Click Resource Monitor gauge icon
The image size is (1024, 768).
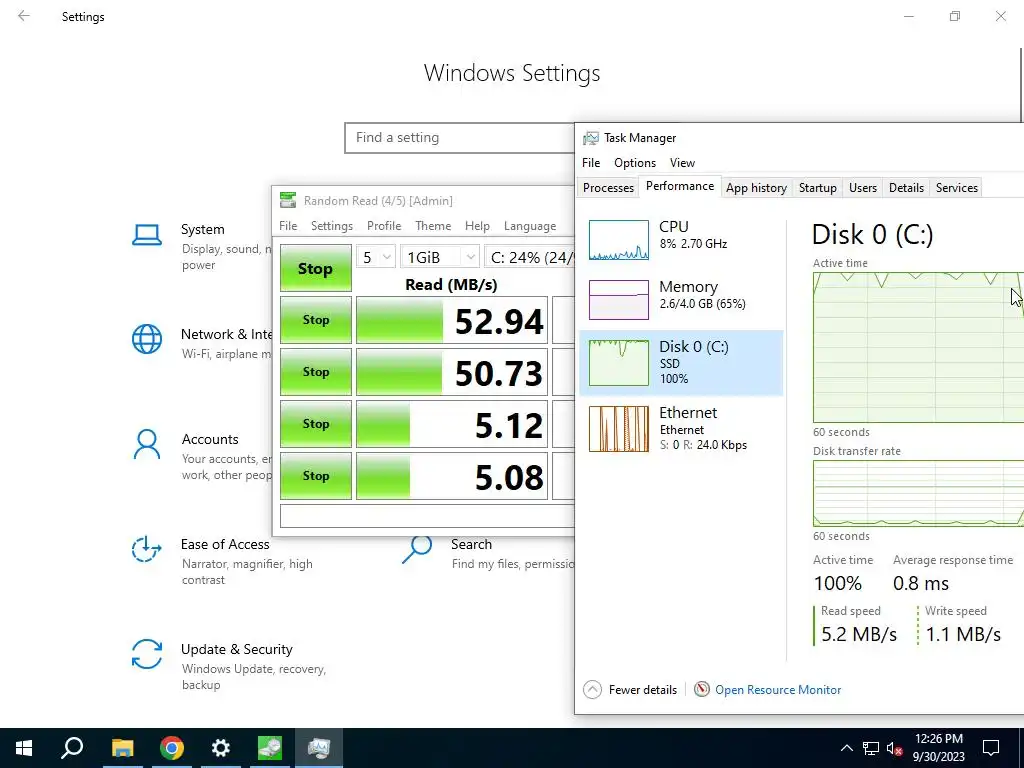tap(701, 690)
